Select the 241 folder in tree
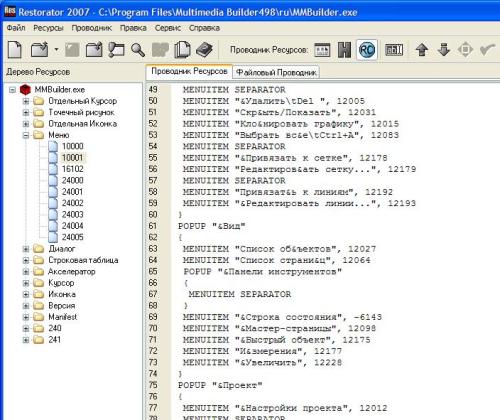500x420 pixels. point(55,340)
